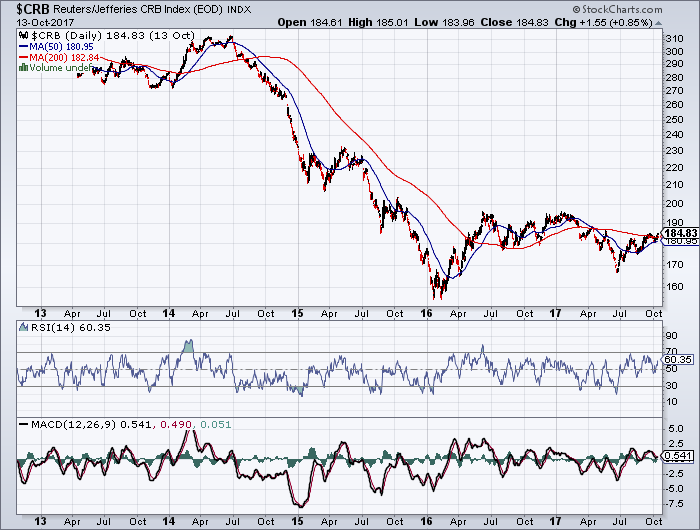The height and width of the screenshot is (530, 700).
Task: Click the date 13-Oct-2017
Action: click(46, 22)
